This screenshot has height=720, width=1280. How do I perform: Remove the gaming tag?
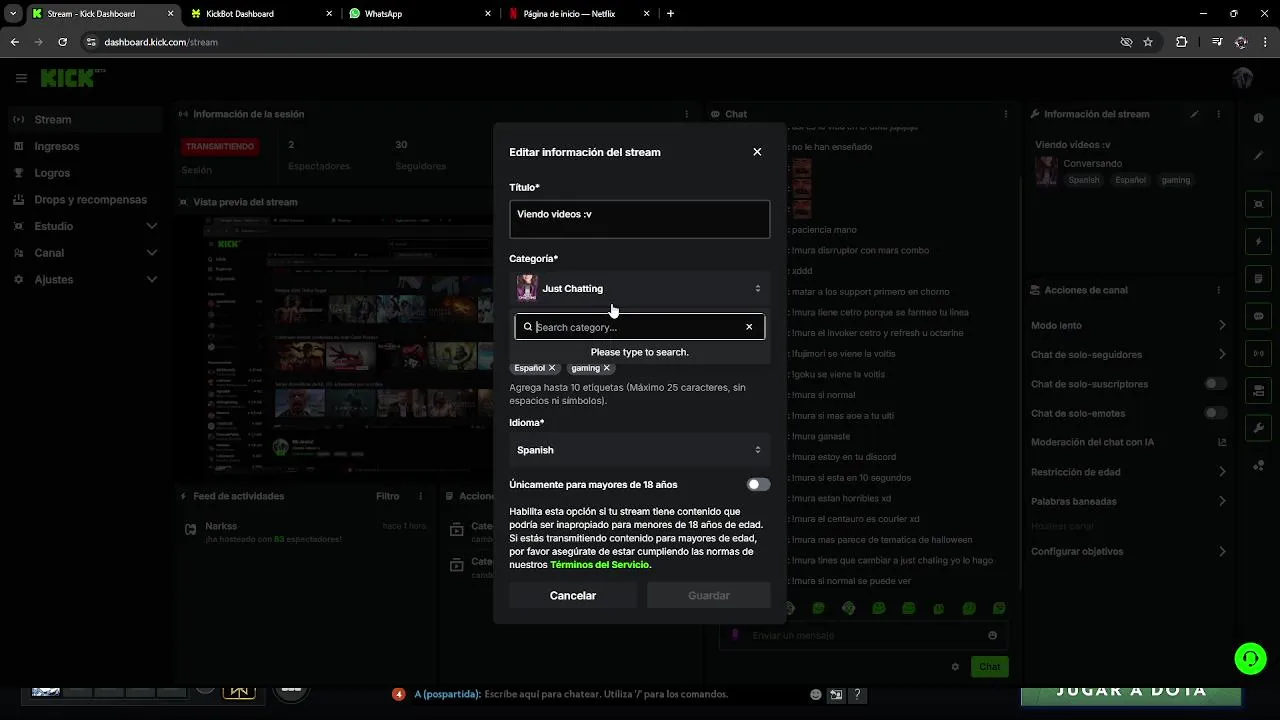click(x=606, y=368)
